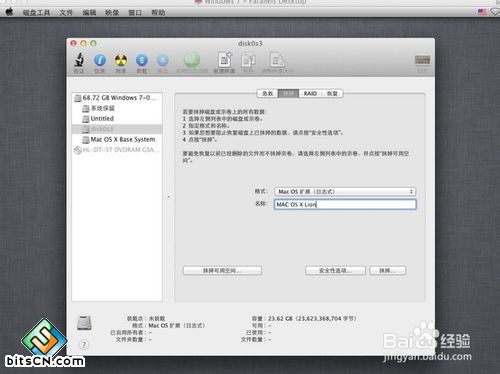This screenshot has height=374, width=500.
Task: Open the 编辑 menu
Action: [x=89, y=13]
